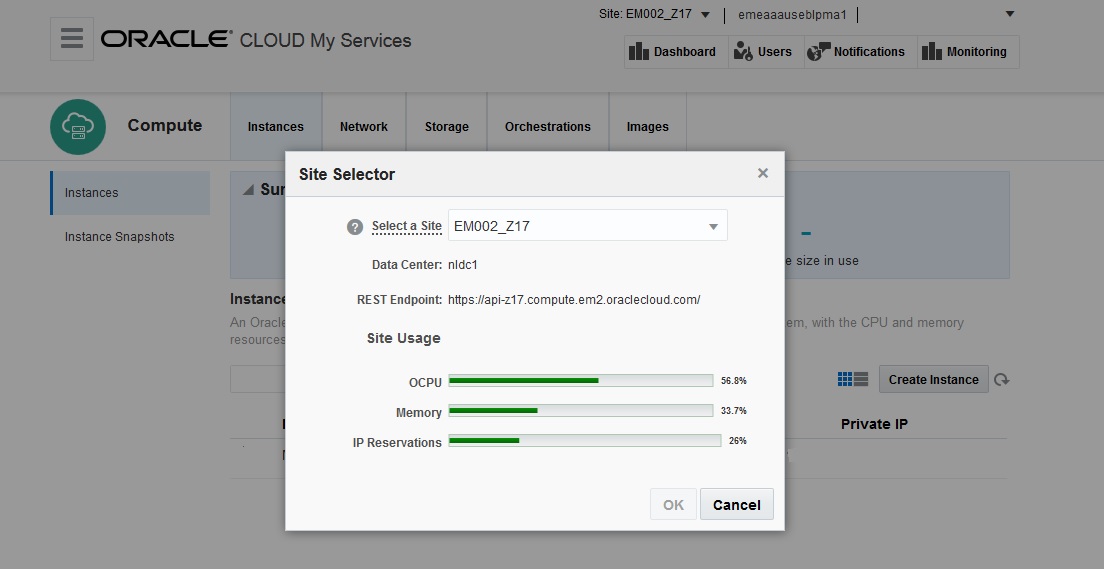Switch to list view of instances
The height and width of the screenshot is (569, 1104).
pos(861,379)
